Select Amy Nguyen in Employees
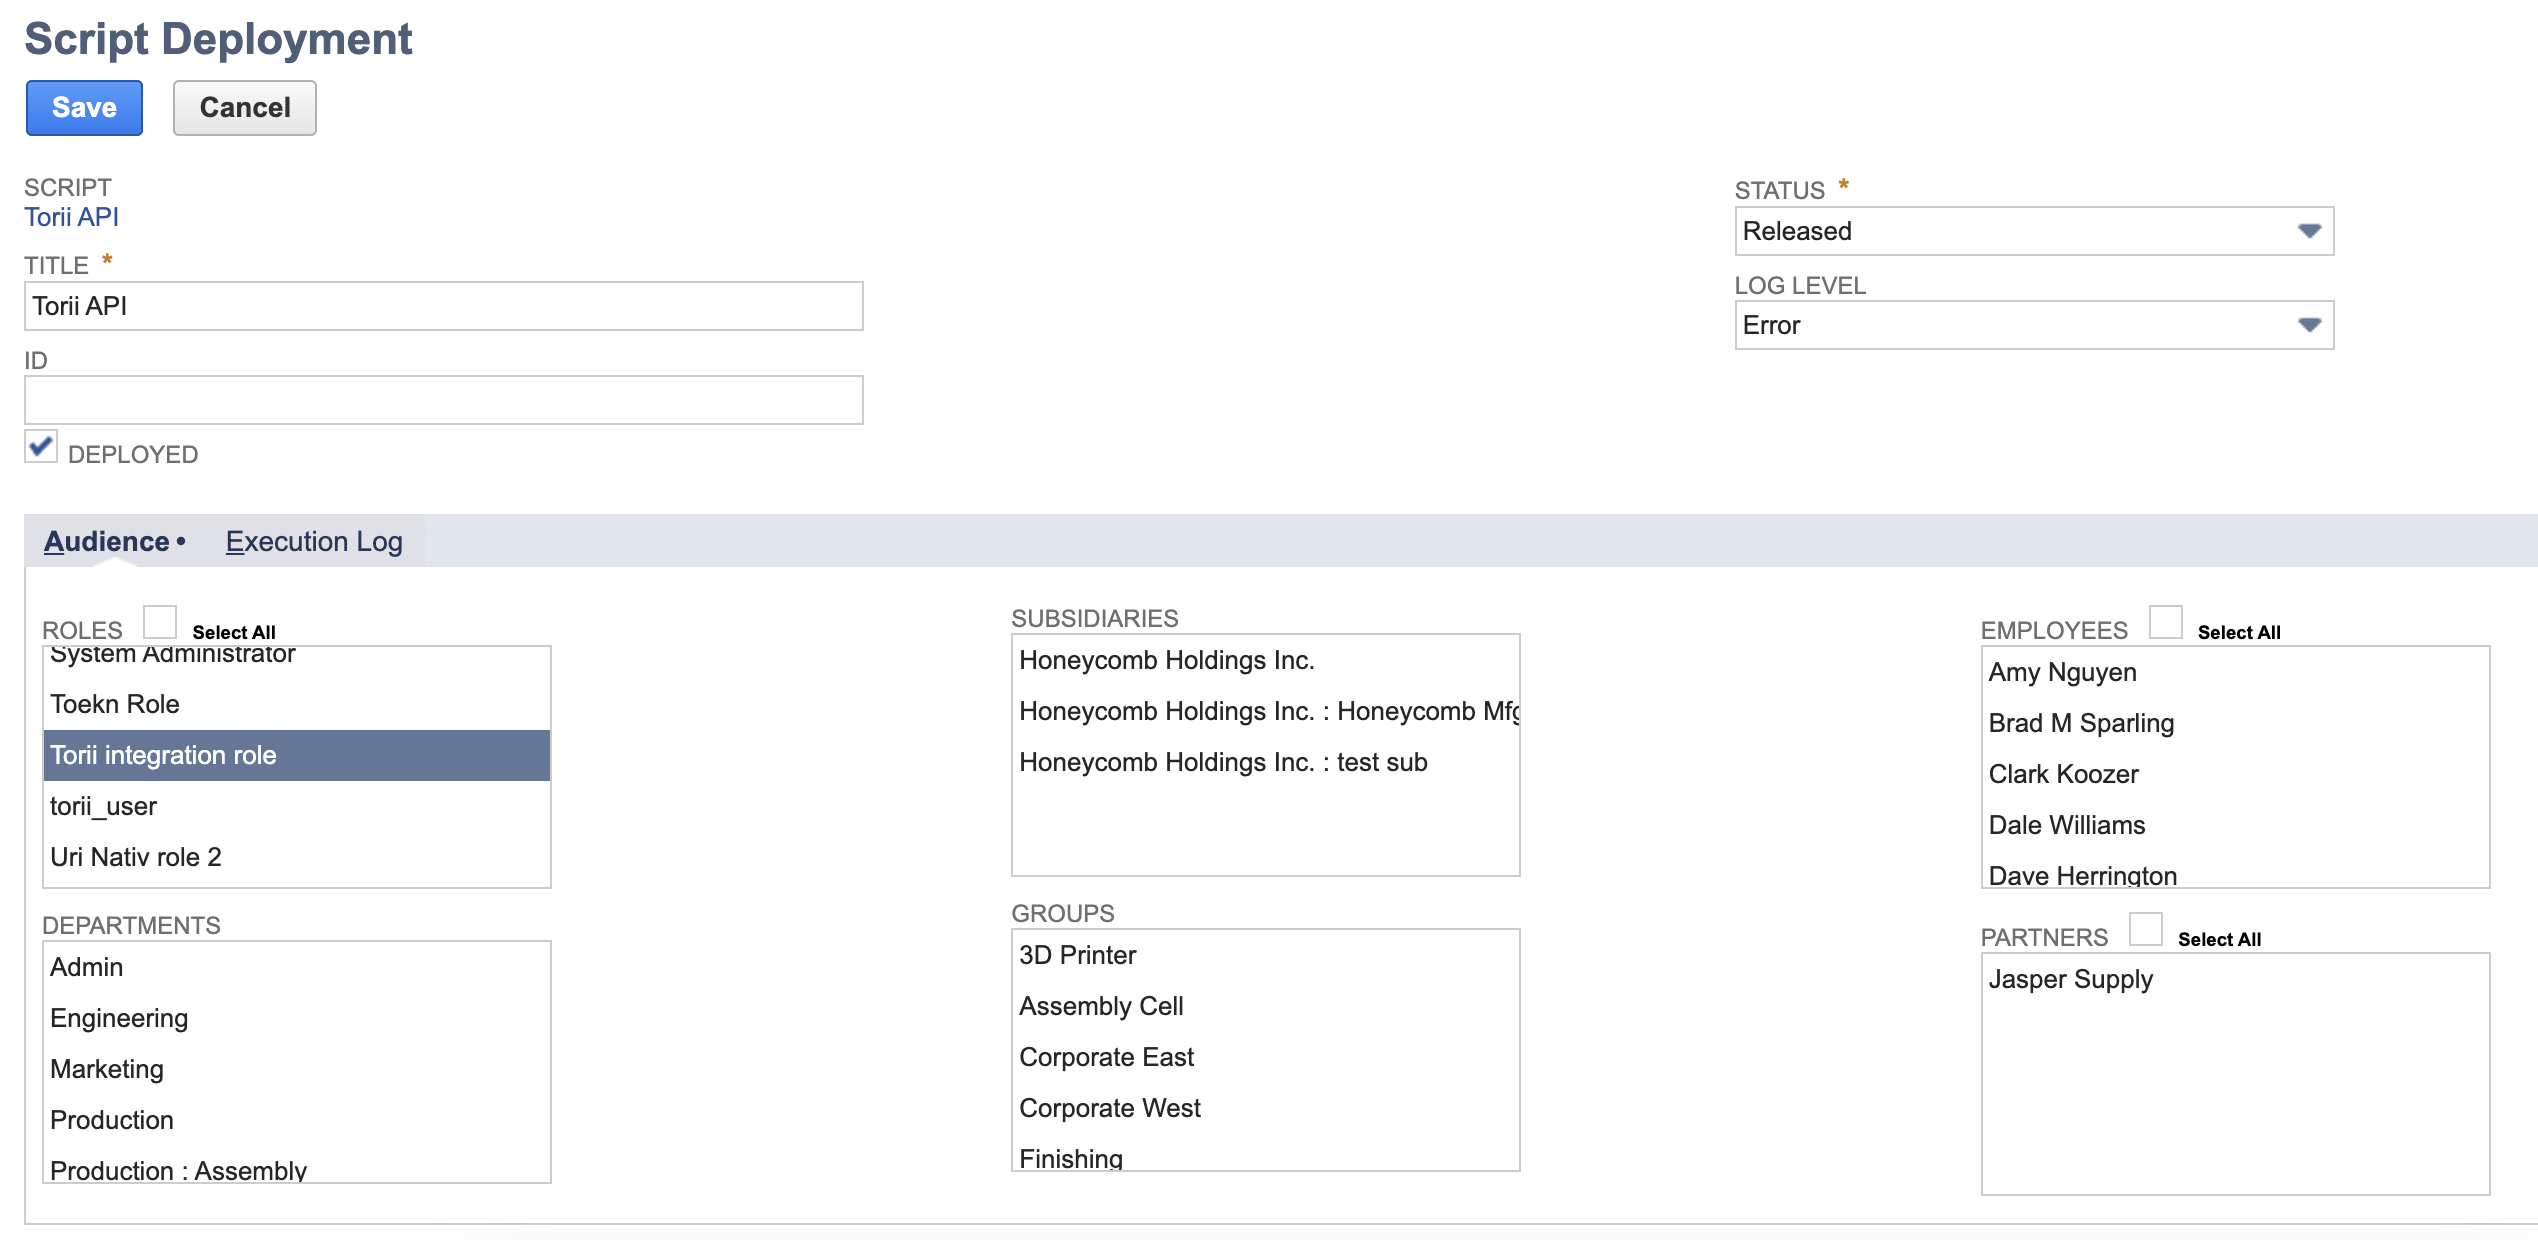Screen dimensions: 2538x1240 coord(2235,672)
